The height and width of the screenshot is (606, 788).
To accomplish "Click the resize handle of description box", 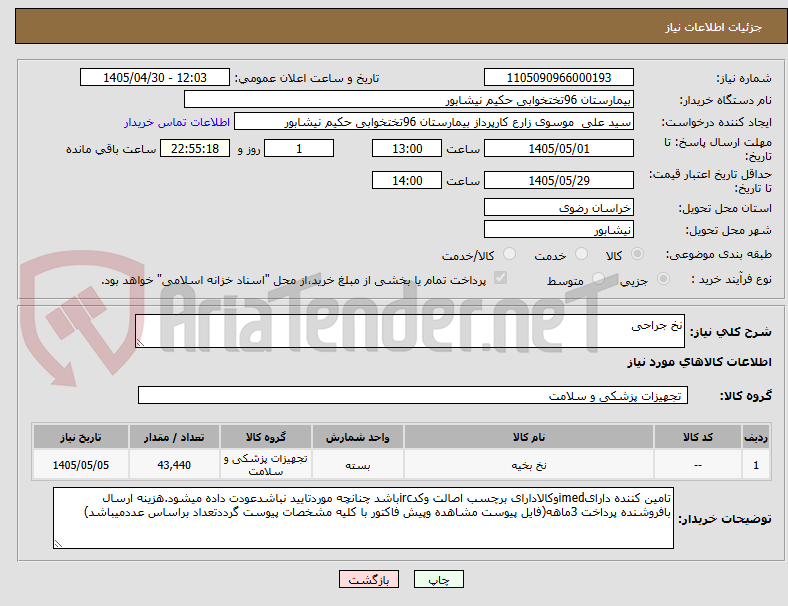I will pos(140,343).
